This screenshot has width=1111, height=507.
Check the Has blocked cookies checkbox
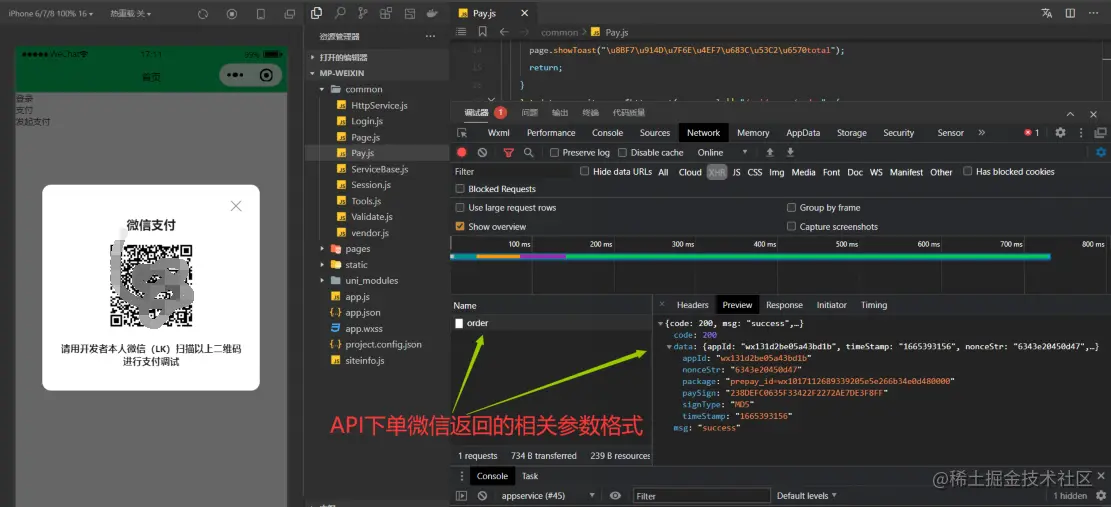click(968, 171)
